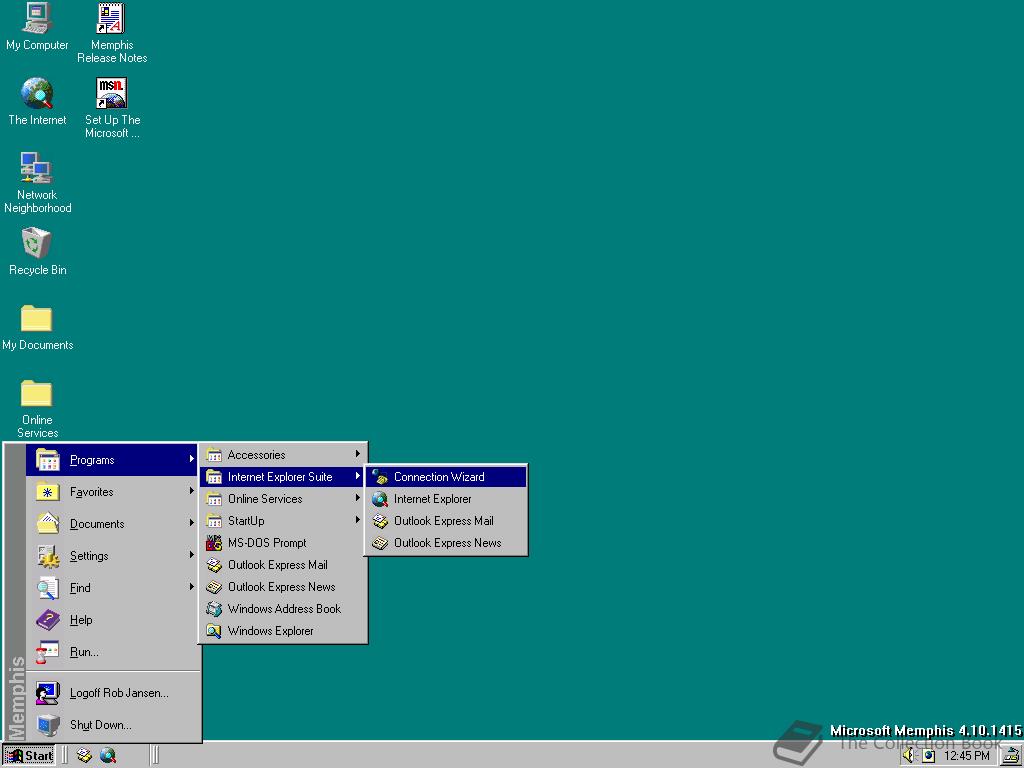
Task: Open Windows Explorer from Programs menu
Action: 283,631
